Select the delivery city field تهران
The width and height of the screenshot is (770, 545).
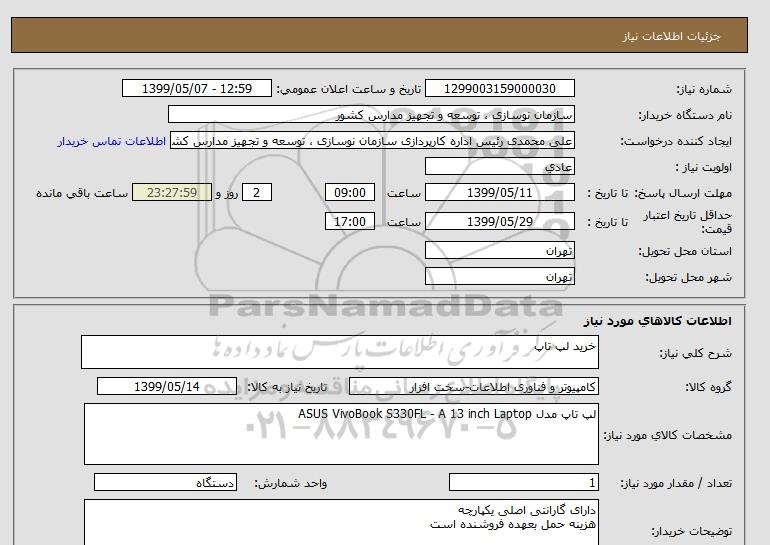click(x=499, y=276)
